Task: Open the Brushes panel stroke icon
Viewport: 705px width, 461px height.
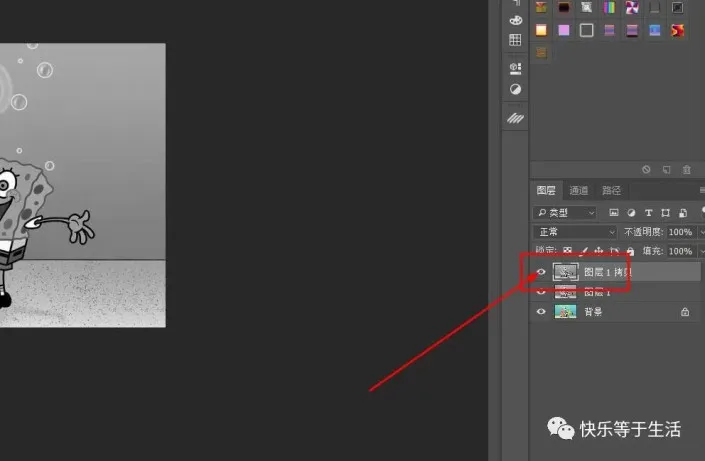Action: tap(515, 118)
